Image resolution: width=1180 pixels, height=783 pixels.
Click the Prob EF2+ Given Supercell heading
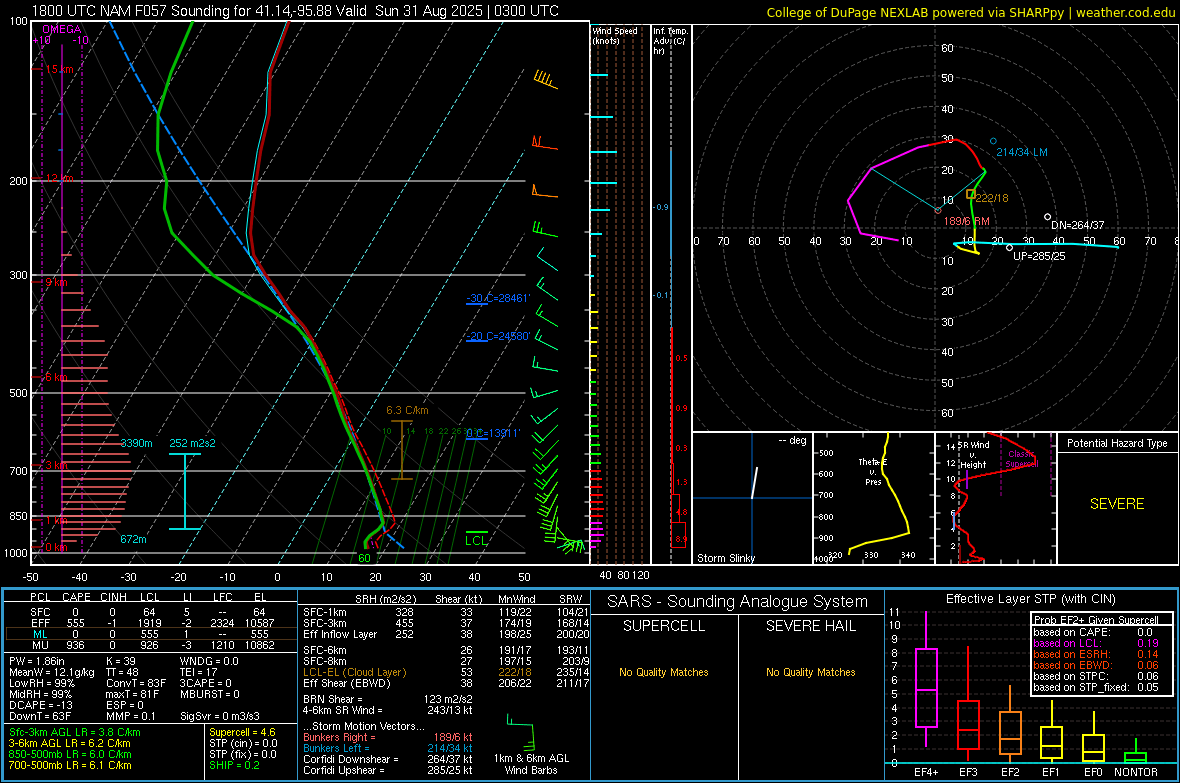point(1096,620)
